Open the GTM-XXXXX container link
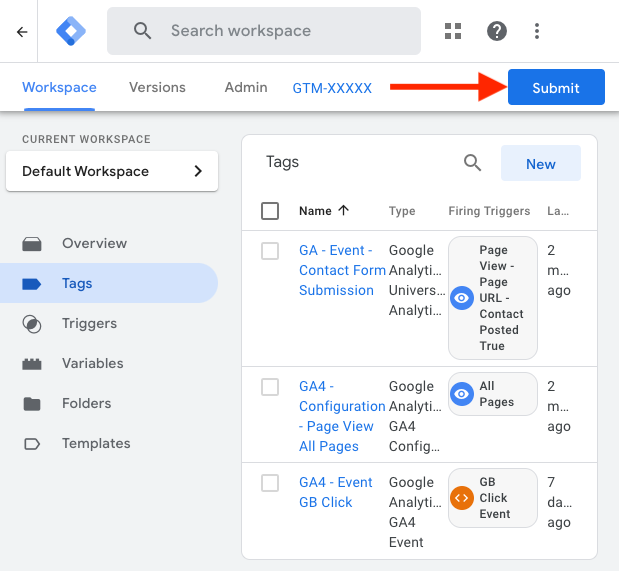Screen dimensions: 619x571 pos(332,88)
